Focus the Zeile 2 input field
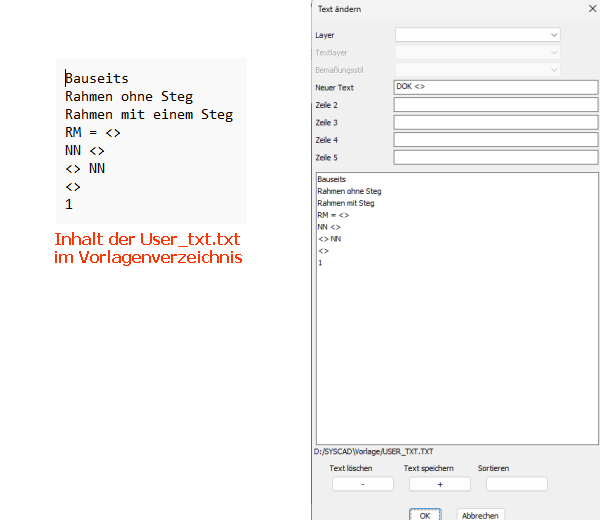The image size is (600, 520). click(x=495, y=105)
